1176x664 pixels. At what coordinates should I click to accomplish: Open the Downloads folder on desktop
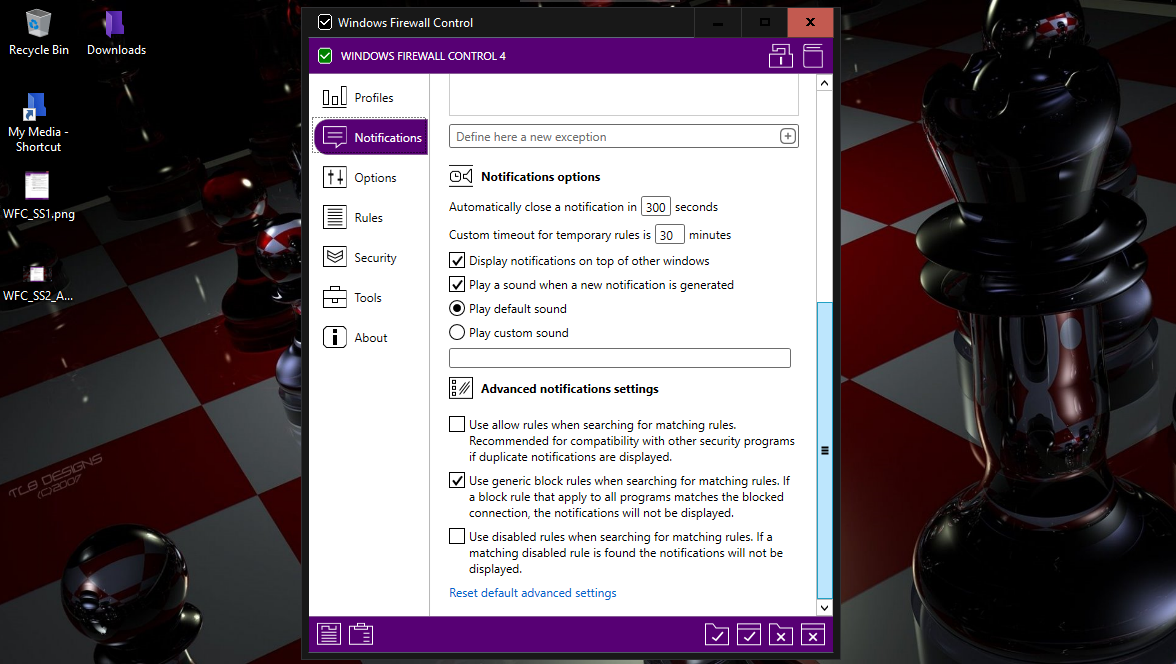pyautogui.click(x=116, y=32)
